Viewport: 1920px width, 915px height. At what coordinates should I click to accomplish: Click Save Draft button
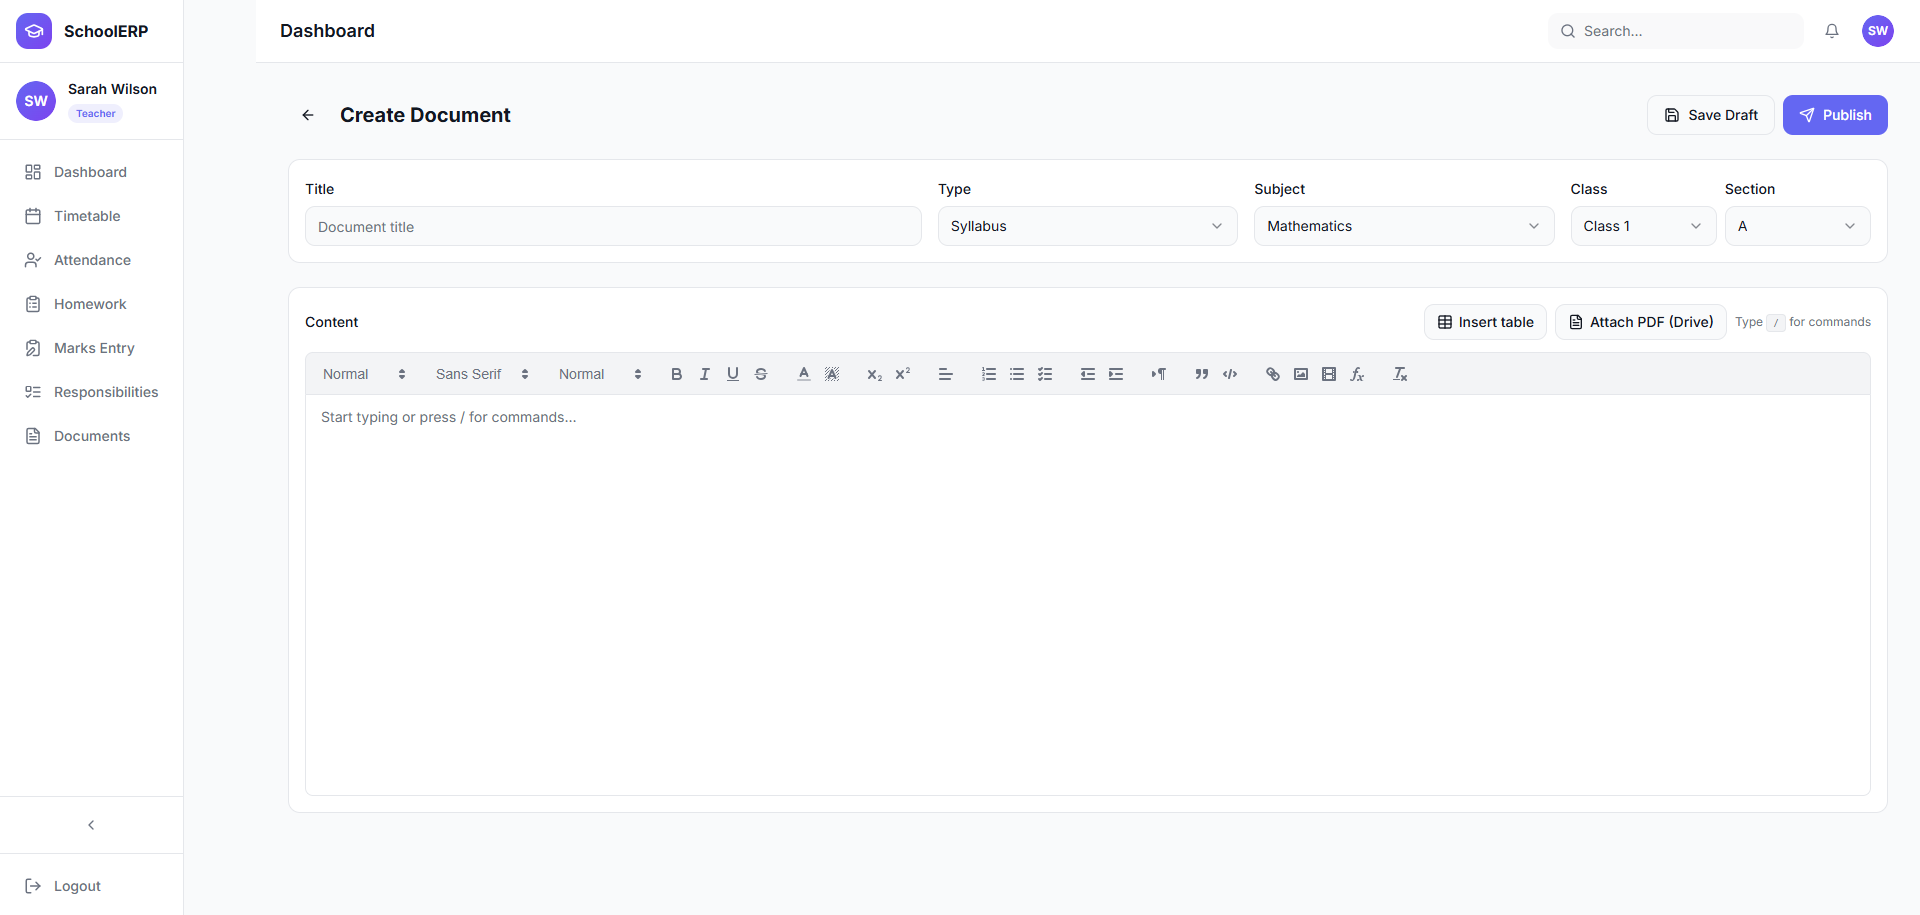click(x=1710, y=115)
